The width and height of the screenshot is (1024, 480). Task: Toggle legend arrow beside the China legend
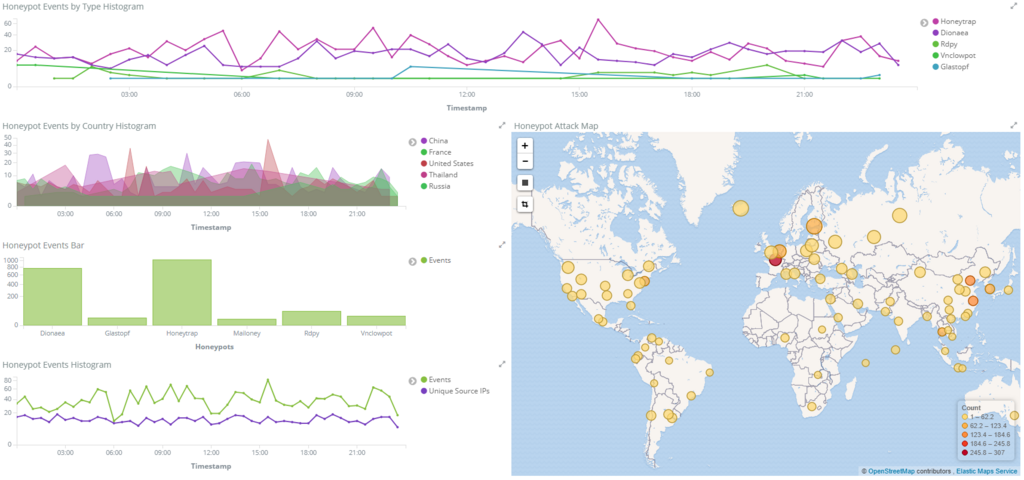(x=413, y=141)
